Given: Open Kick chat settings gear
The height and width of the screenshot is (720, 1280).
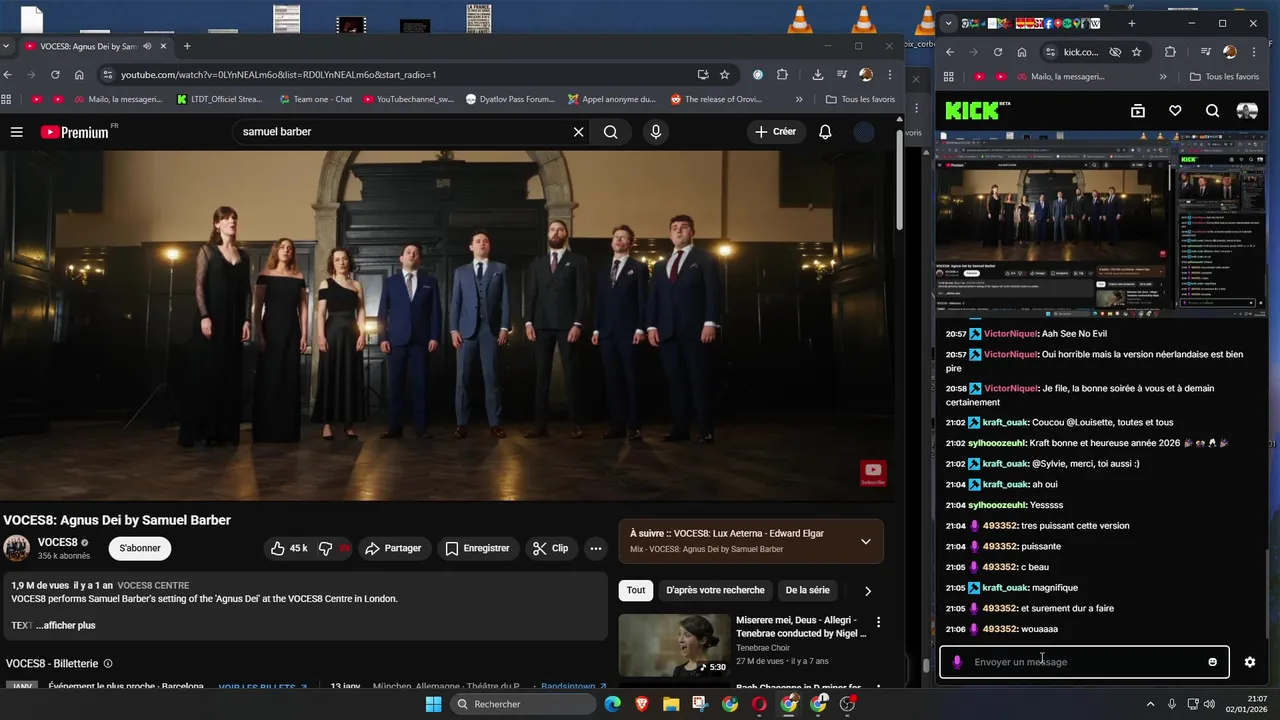Looking at the screenshot, I should tap(1250, 662).
